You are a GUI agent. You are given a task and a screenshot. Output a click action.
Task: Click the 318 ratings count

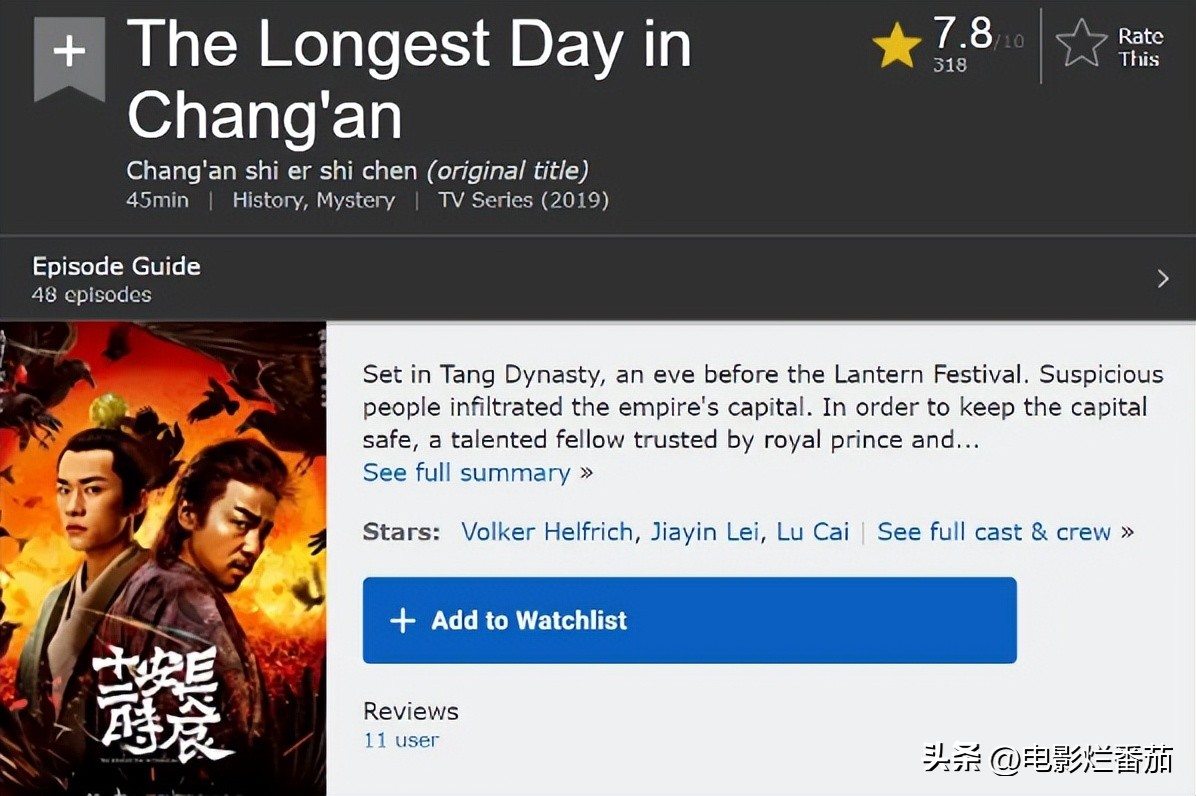point(950,65)
